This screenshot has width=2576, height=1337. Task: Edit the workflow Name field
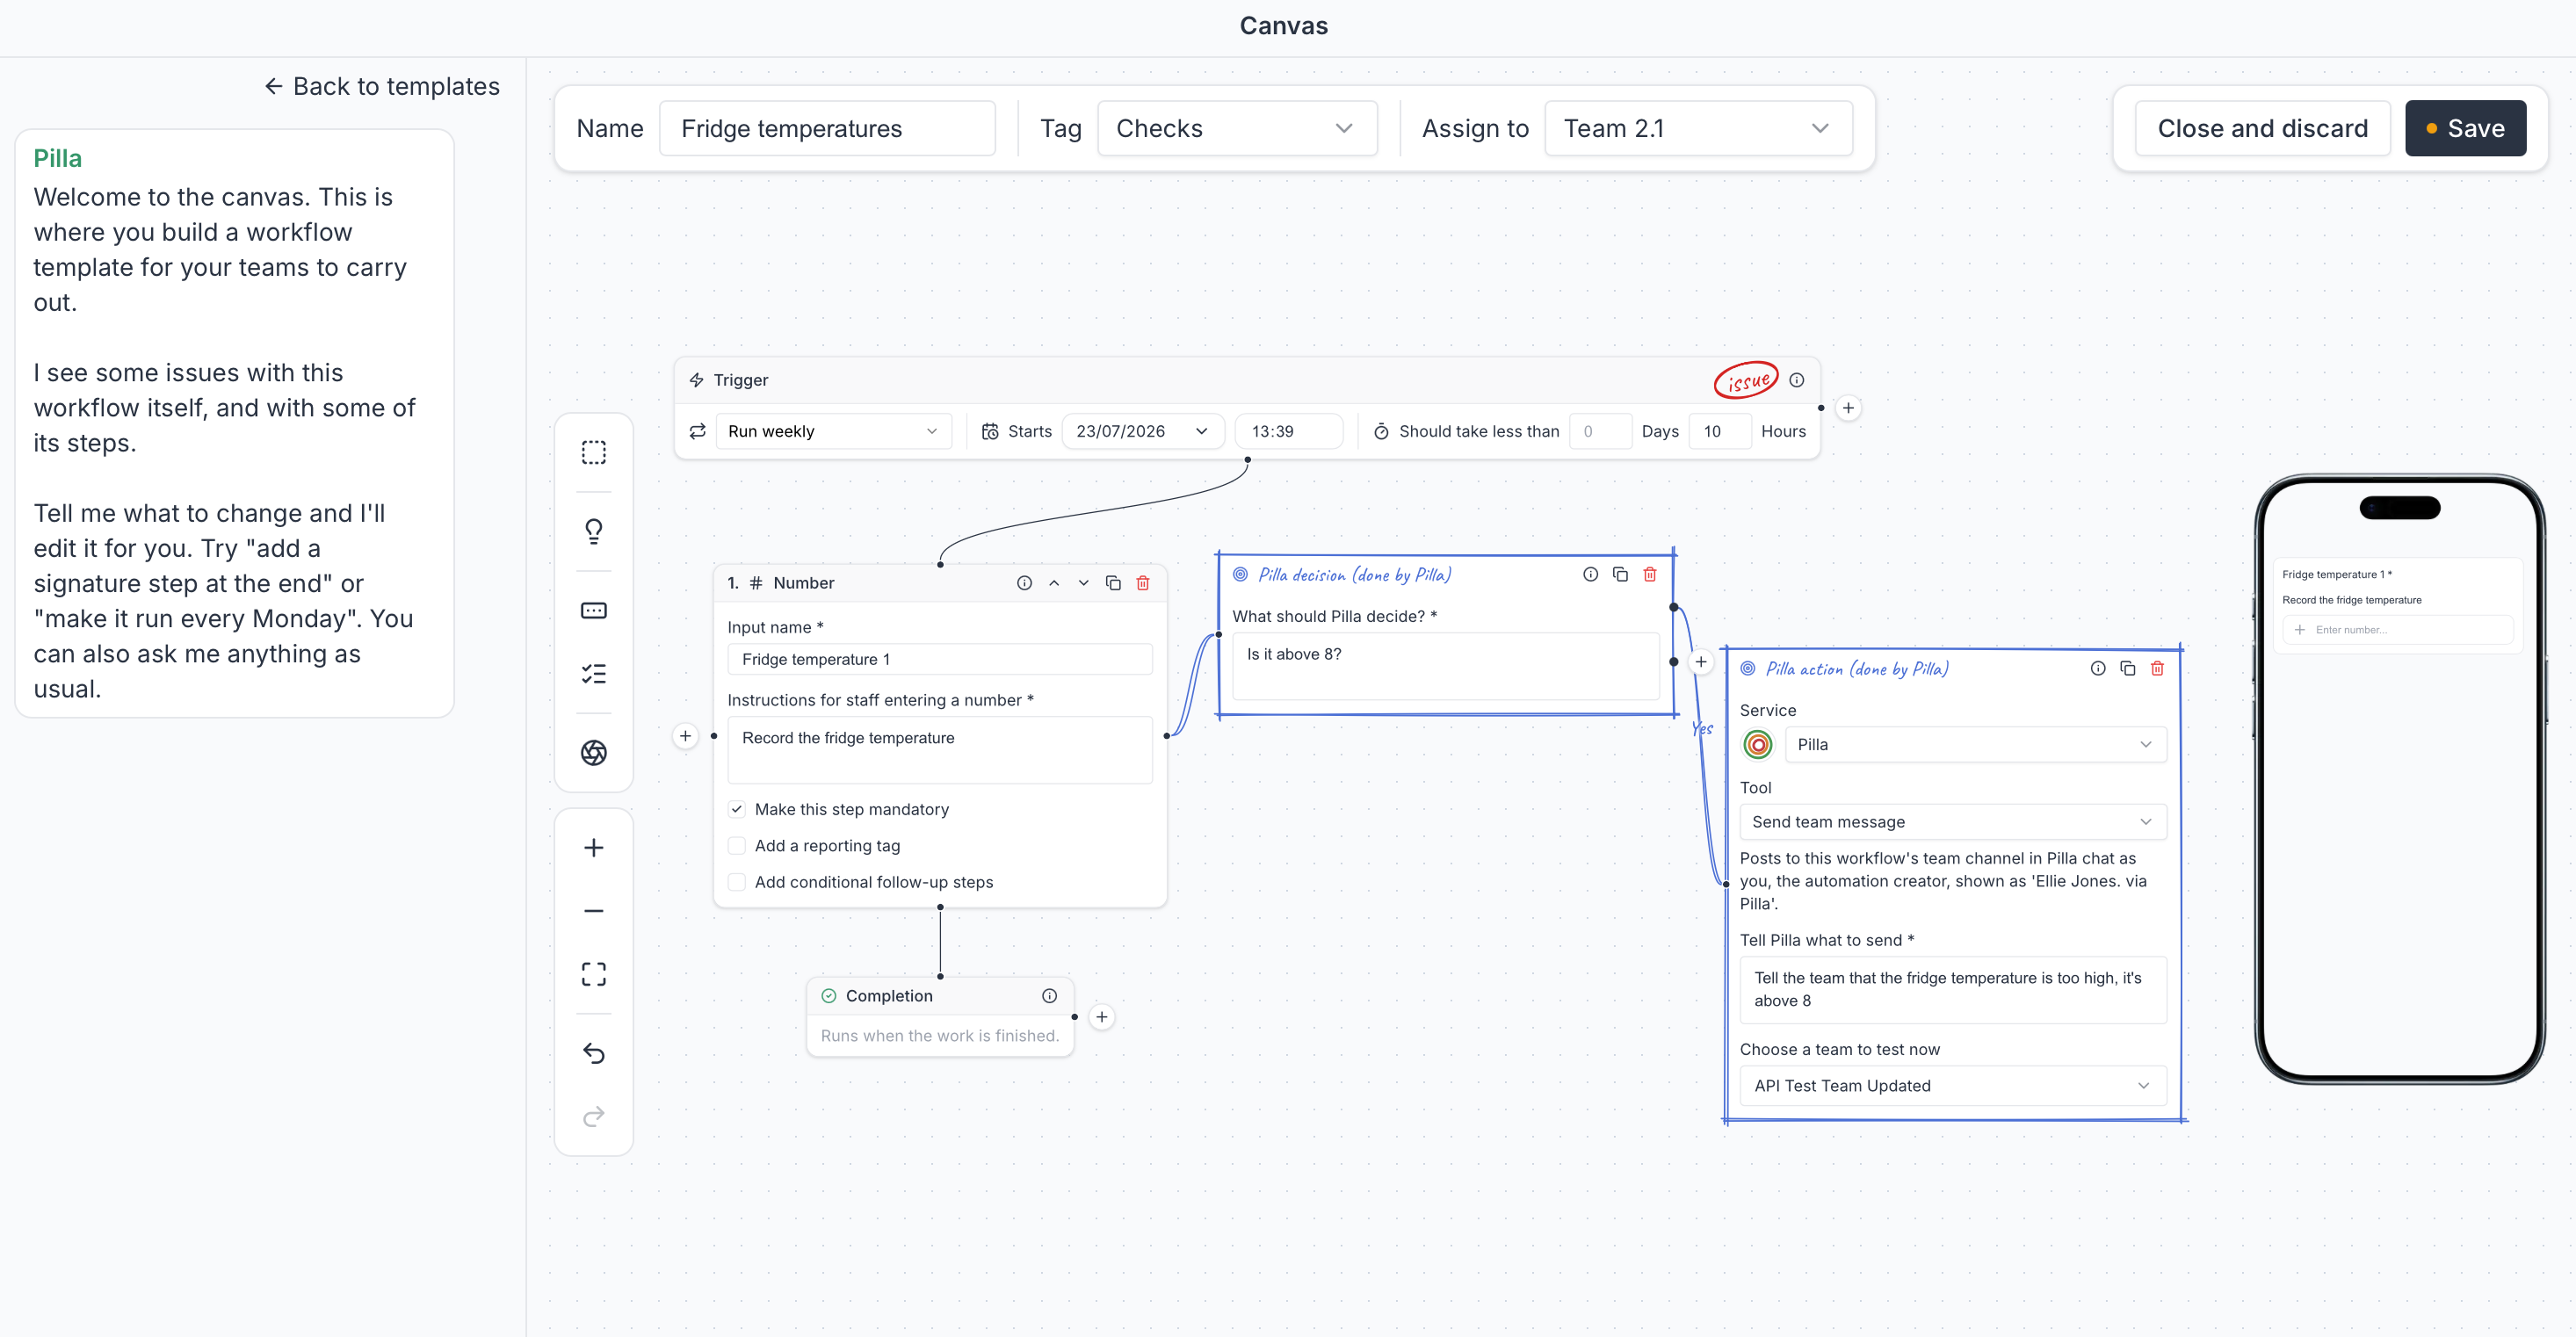coord(827,128)
